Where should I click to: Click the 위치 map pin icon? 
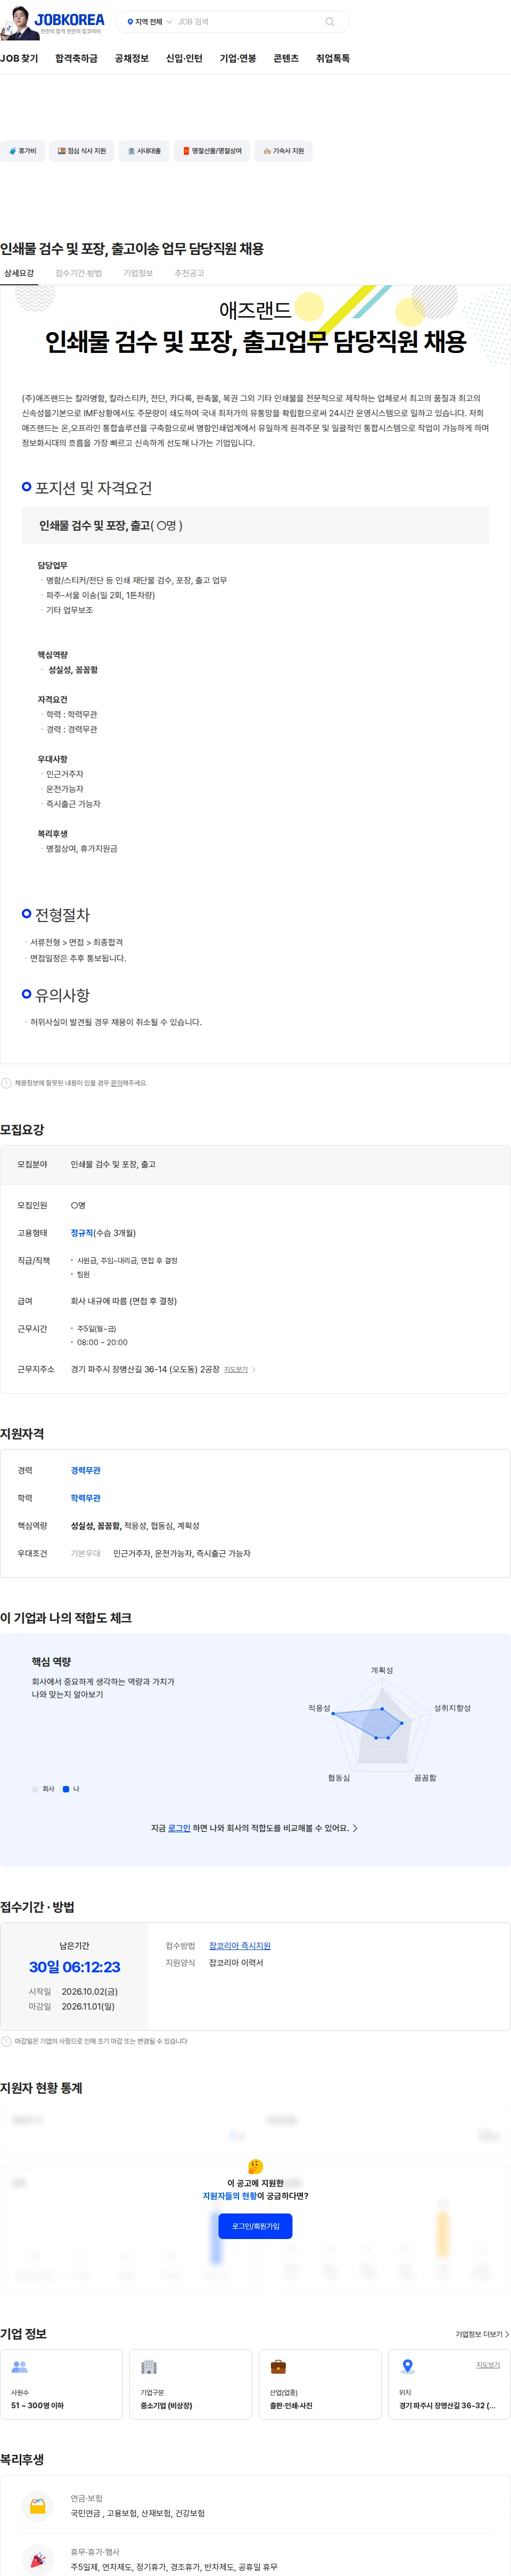tap(407, 2367)
